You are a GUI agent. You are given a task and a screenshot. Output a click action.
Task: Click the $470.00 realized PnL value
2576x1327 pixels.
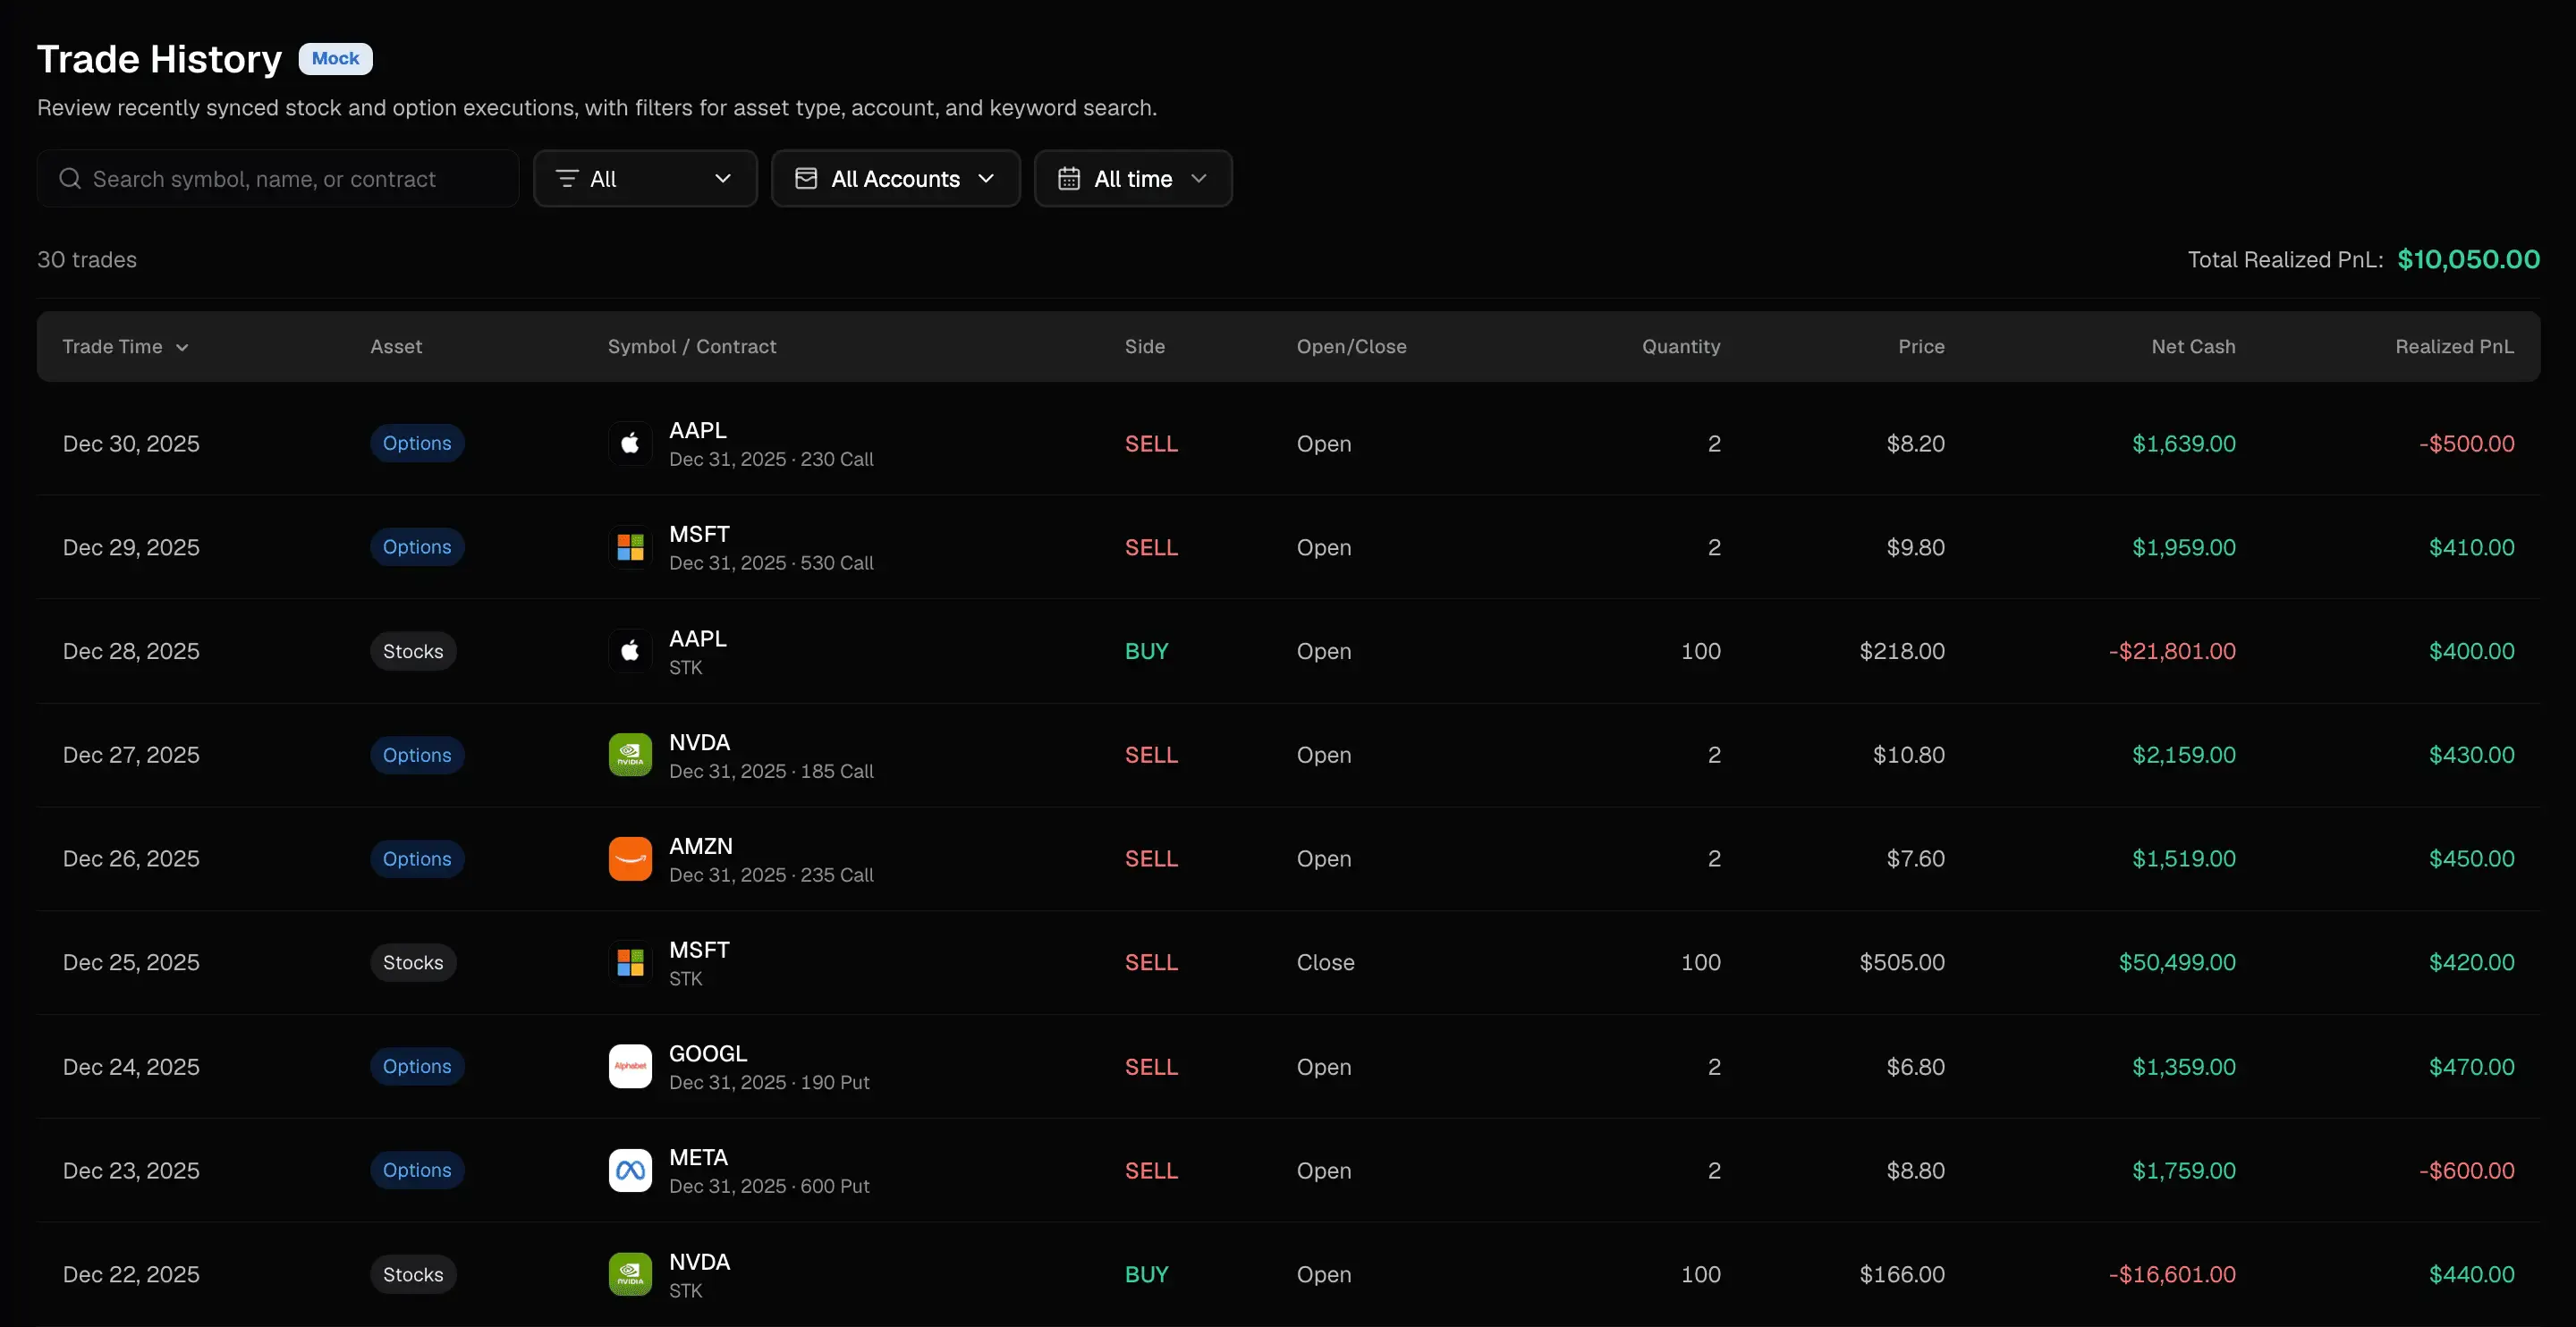(2471, 1066)
